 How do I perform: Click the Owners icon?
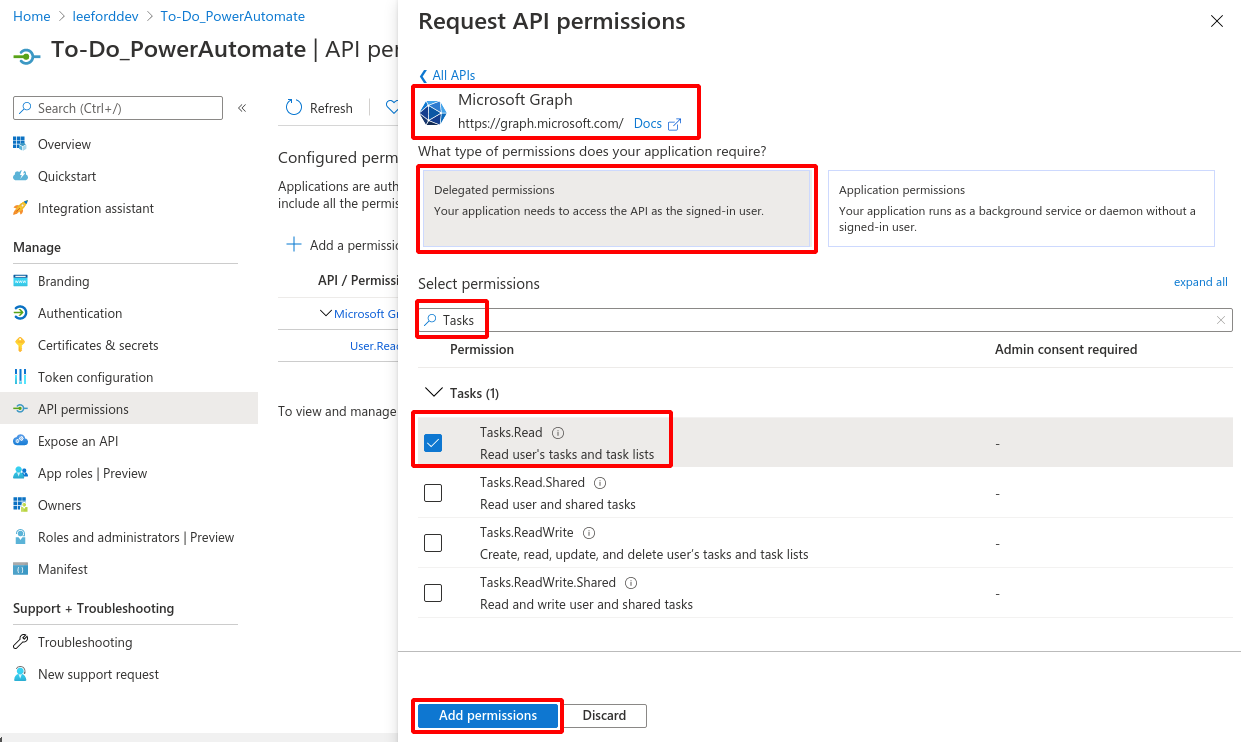click(20, 505)
